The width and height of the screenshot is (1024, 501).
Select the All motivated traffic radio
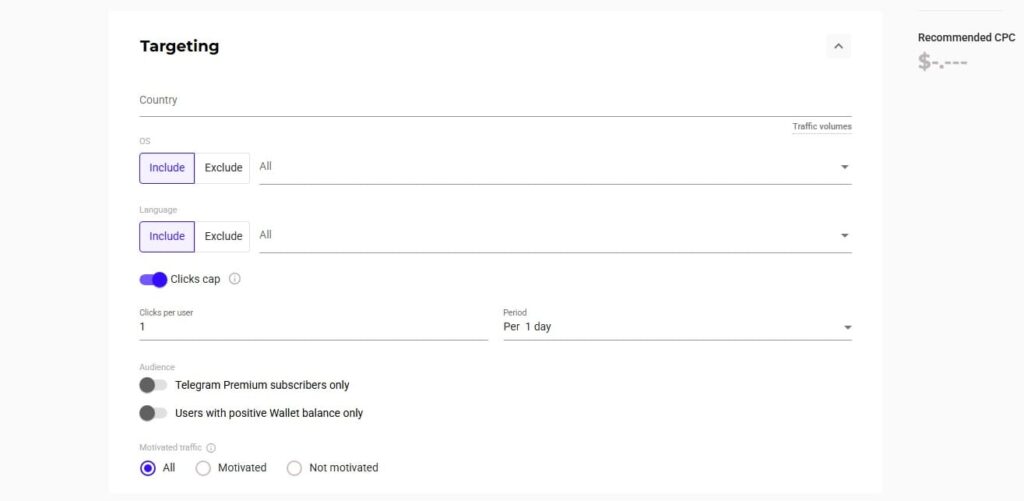click(x=148, y=468)
